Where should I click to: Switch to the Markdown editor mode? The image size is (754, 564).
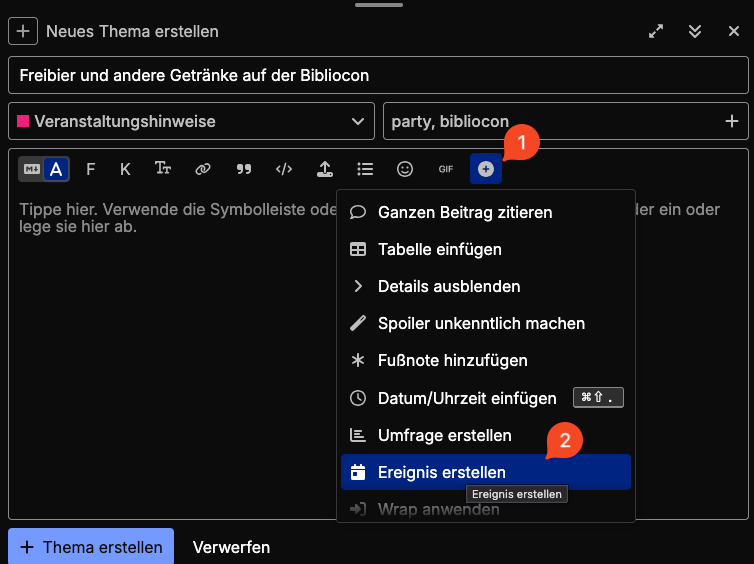coord(31,169)
